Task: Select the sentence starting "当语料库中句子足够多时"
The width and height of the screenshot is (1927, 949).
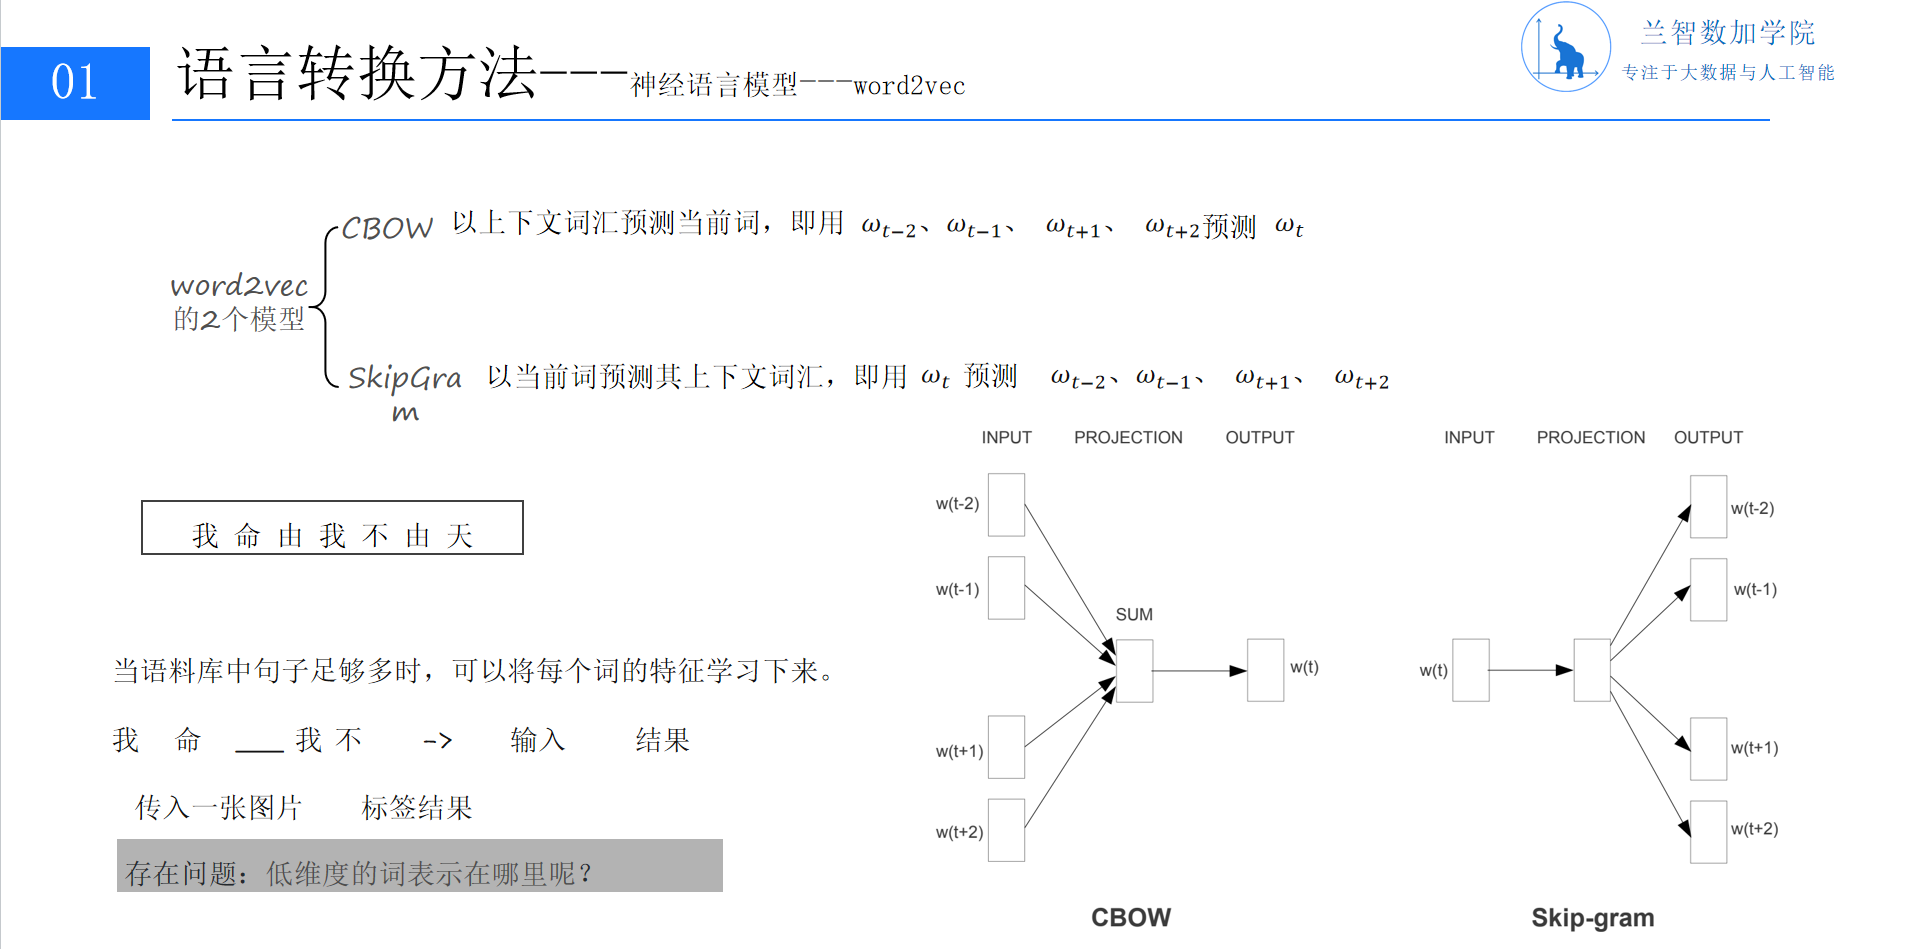Action: [x=474, y=670]
